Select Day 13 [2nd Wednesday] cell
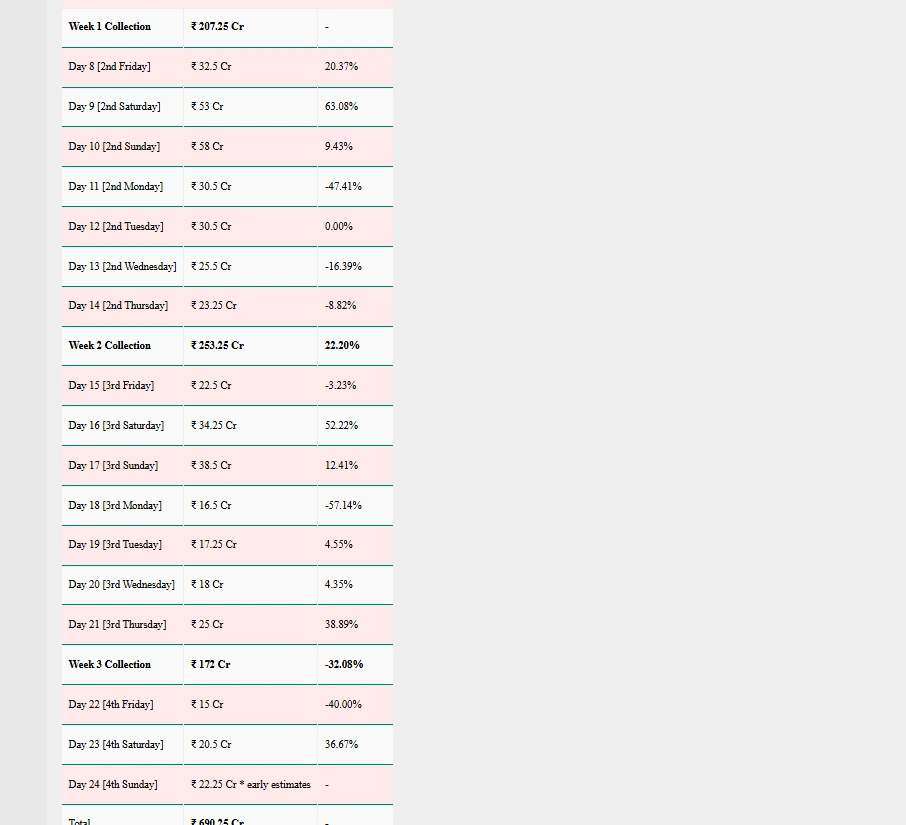Screen dimensions: 906x825 click(x=122, y=267)
